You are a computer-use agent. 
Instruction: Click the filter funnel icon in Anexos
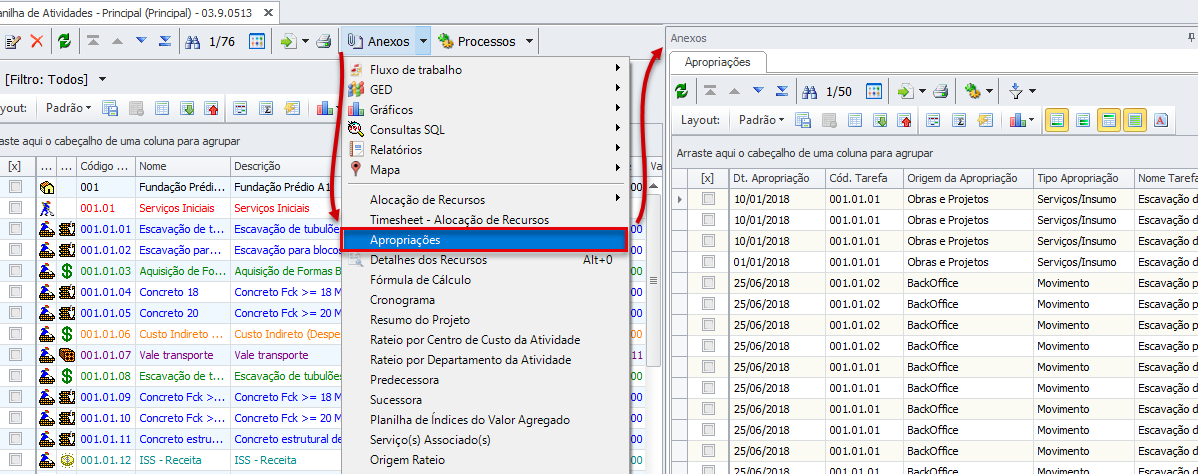(x=1015, y=92)
